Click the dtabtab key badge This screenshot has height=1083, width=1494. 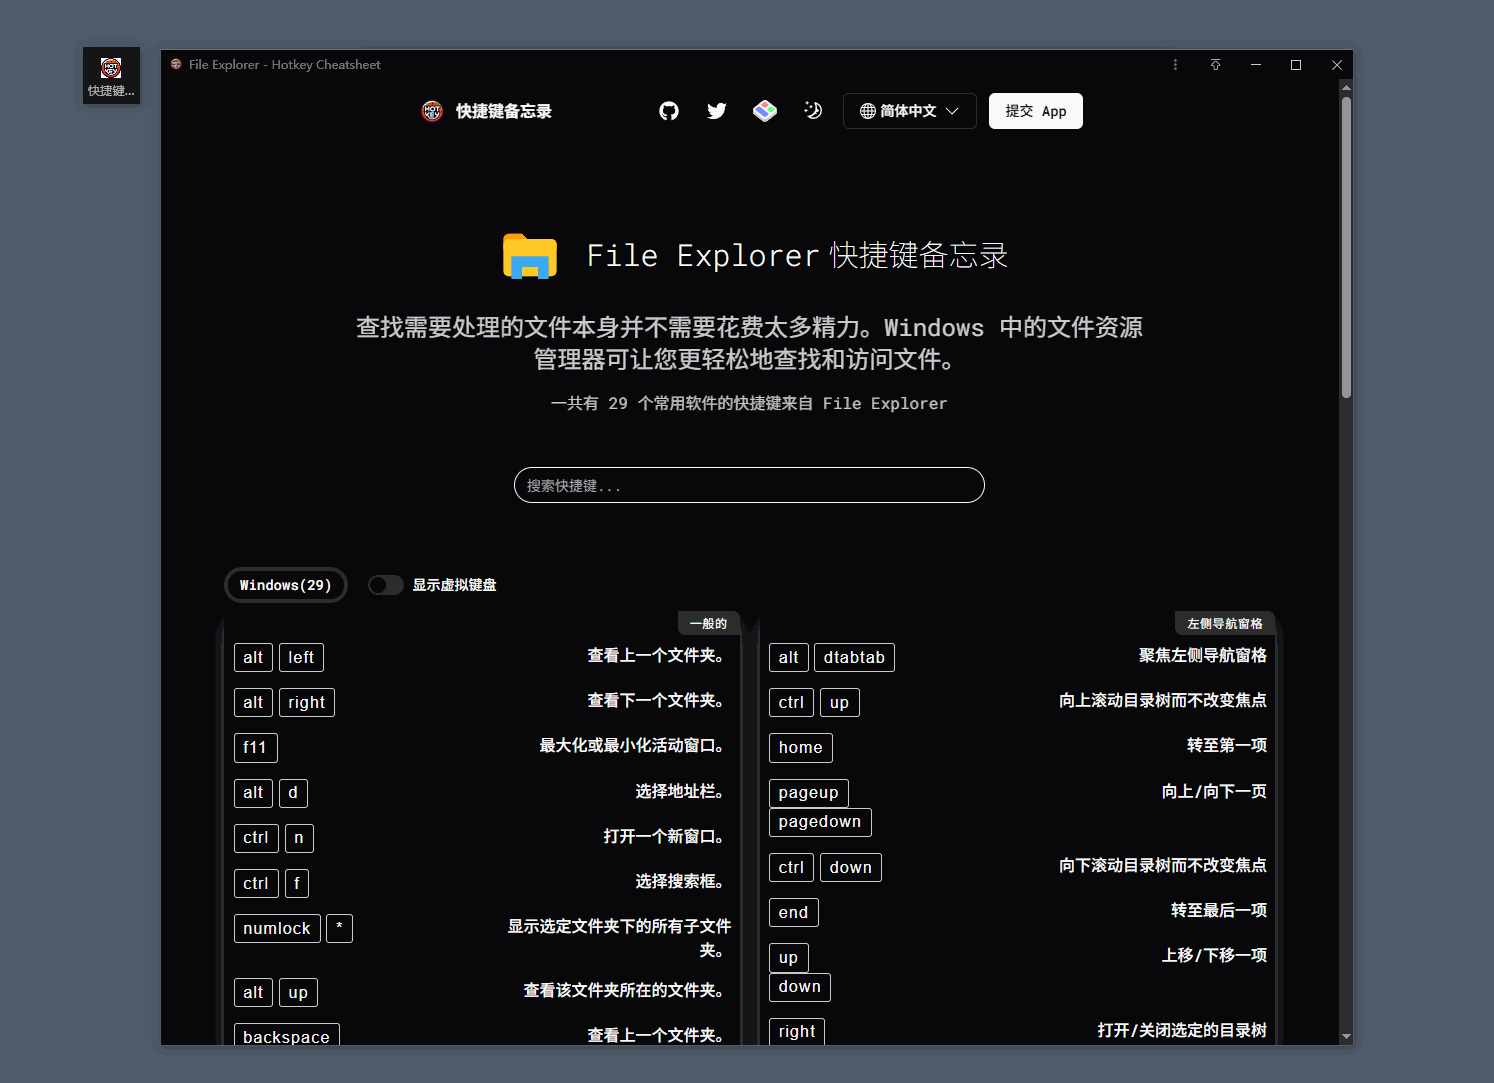[854, 657]
